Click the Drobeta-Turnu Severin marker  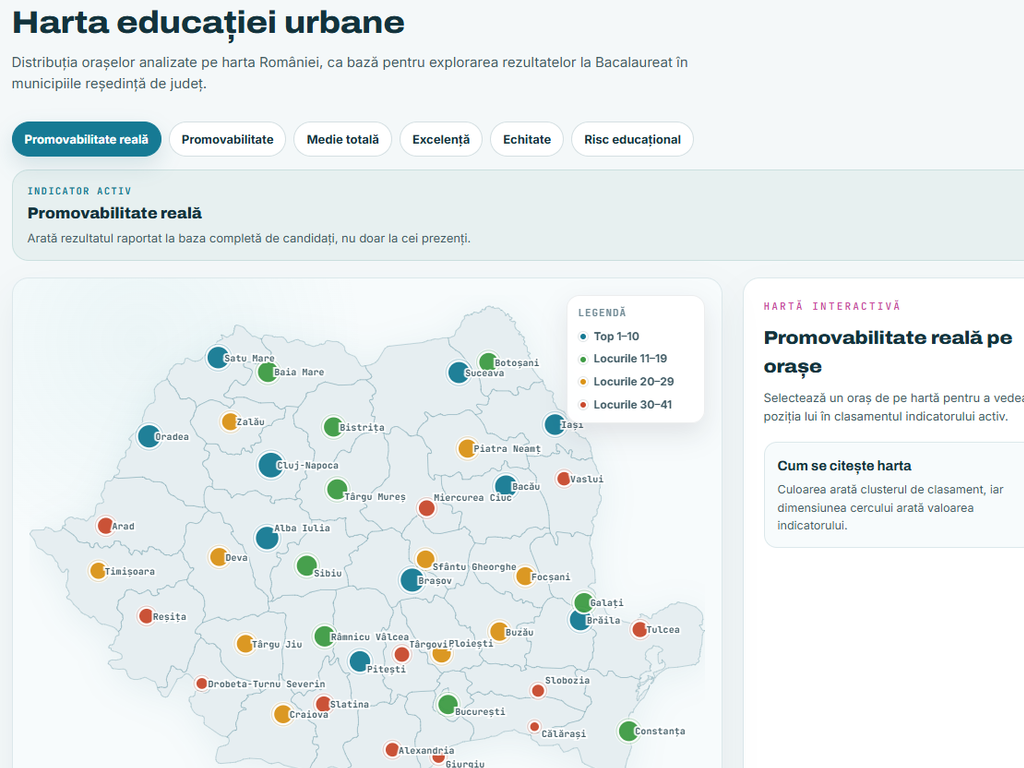[x=202, y=684]
